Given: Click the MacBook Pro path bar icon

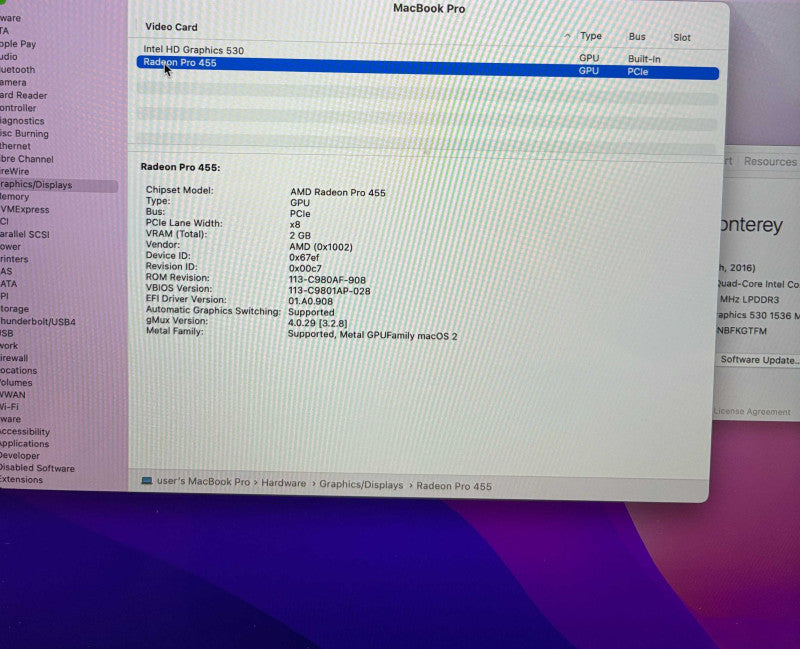Looking at the screenshot, I should (x=146, y=481).
